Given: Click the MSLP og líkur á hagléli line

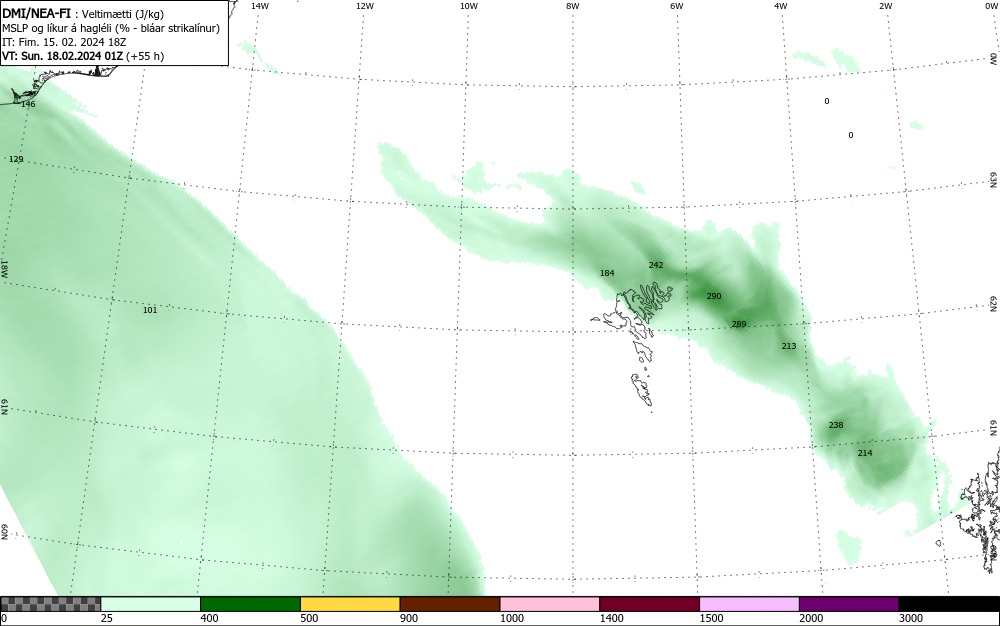Looking at the screenshot, I should coord(111,28).
